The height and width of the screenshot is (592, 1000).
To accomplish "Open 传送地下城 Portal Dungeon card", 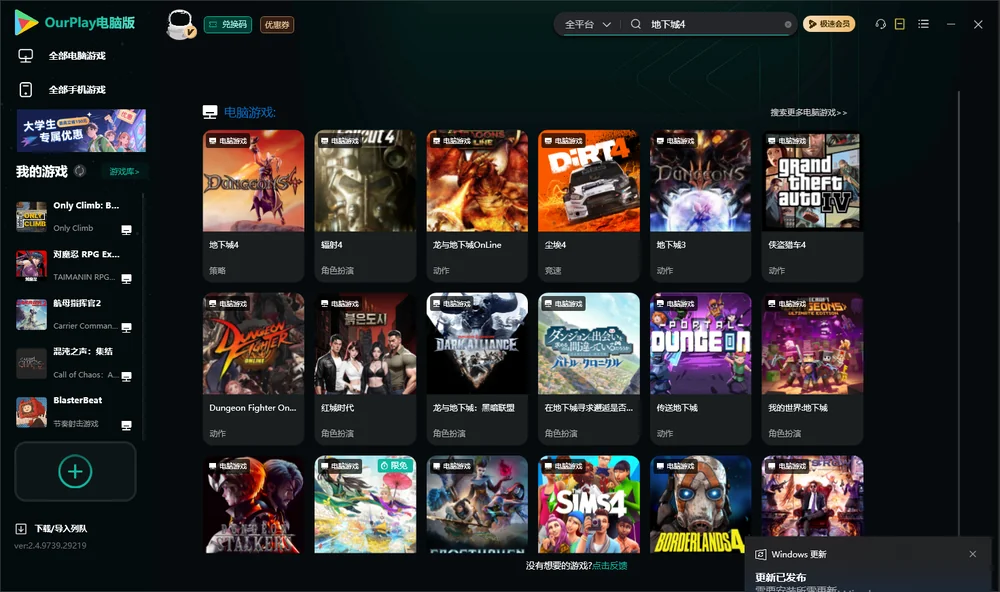I will [x=700, y=368].
